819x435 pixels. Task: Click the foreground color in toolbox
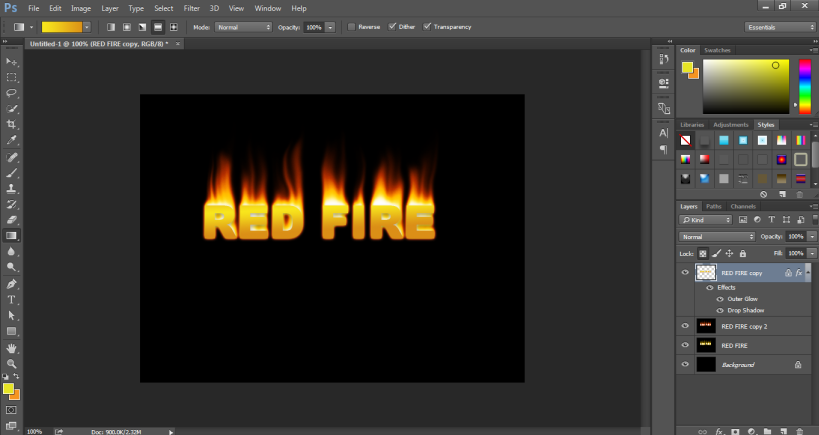(8, 389)
